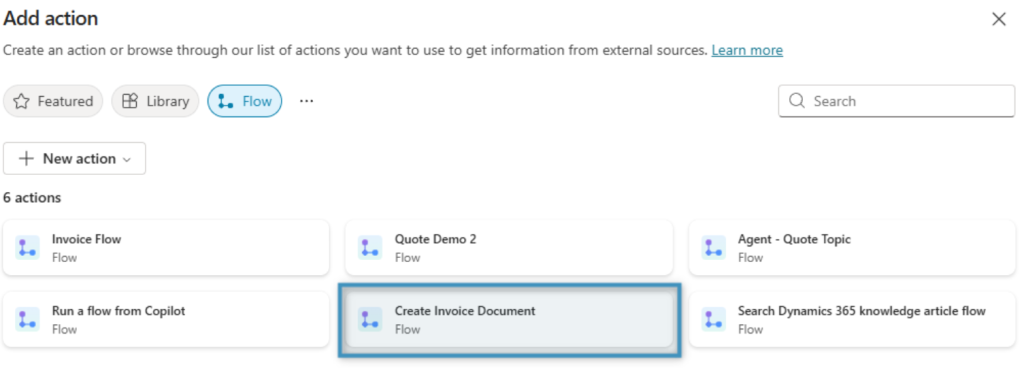Image resolution: width=1024 pixels, height=373 pixels.
Task: Pick the Search Dynamics 365 knowledge article flow
Action: pyautogui.click(x=852, y=319)
